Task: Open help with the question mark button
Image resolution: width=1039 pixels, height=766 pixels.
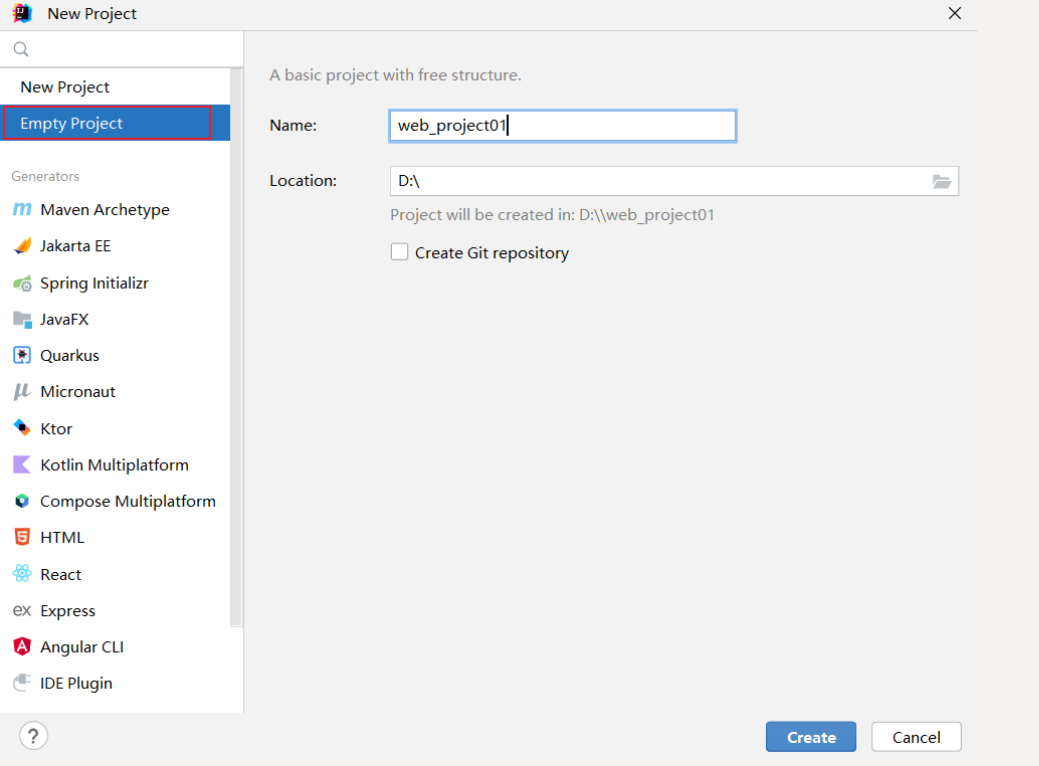Action: point(33,736)
